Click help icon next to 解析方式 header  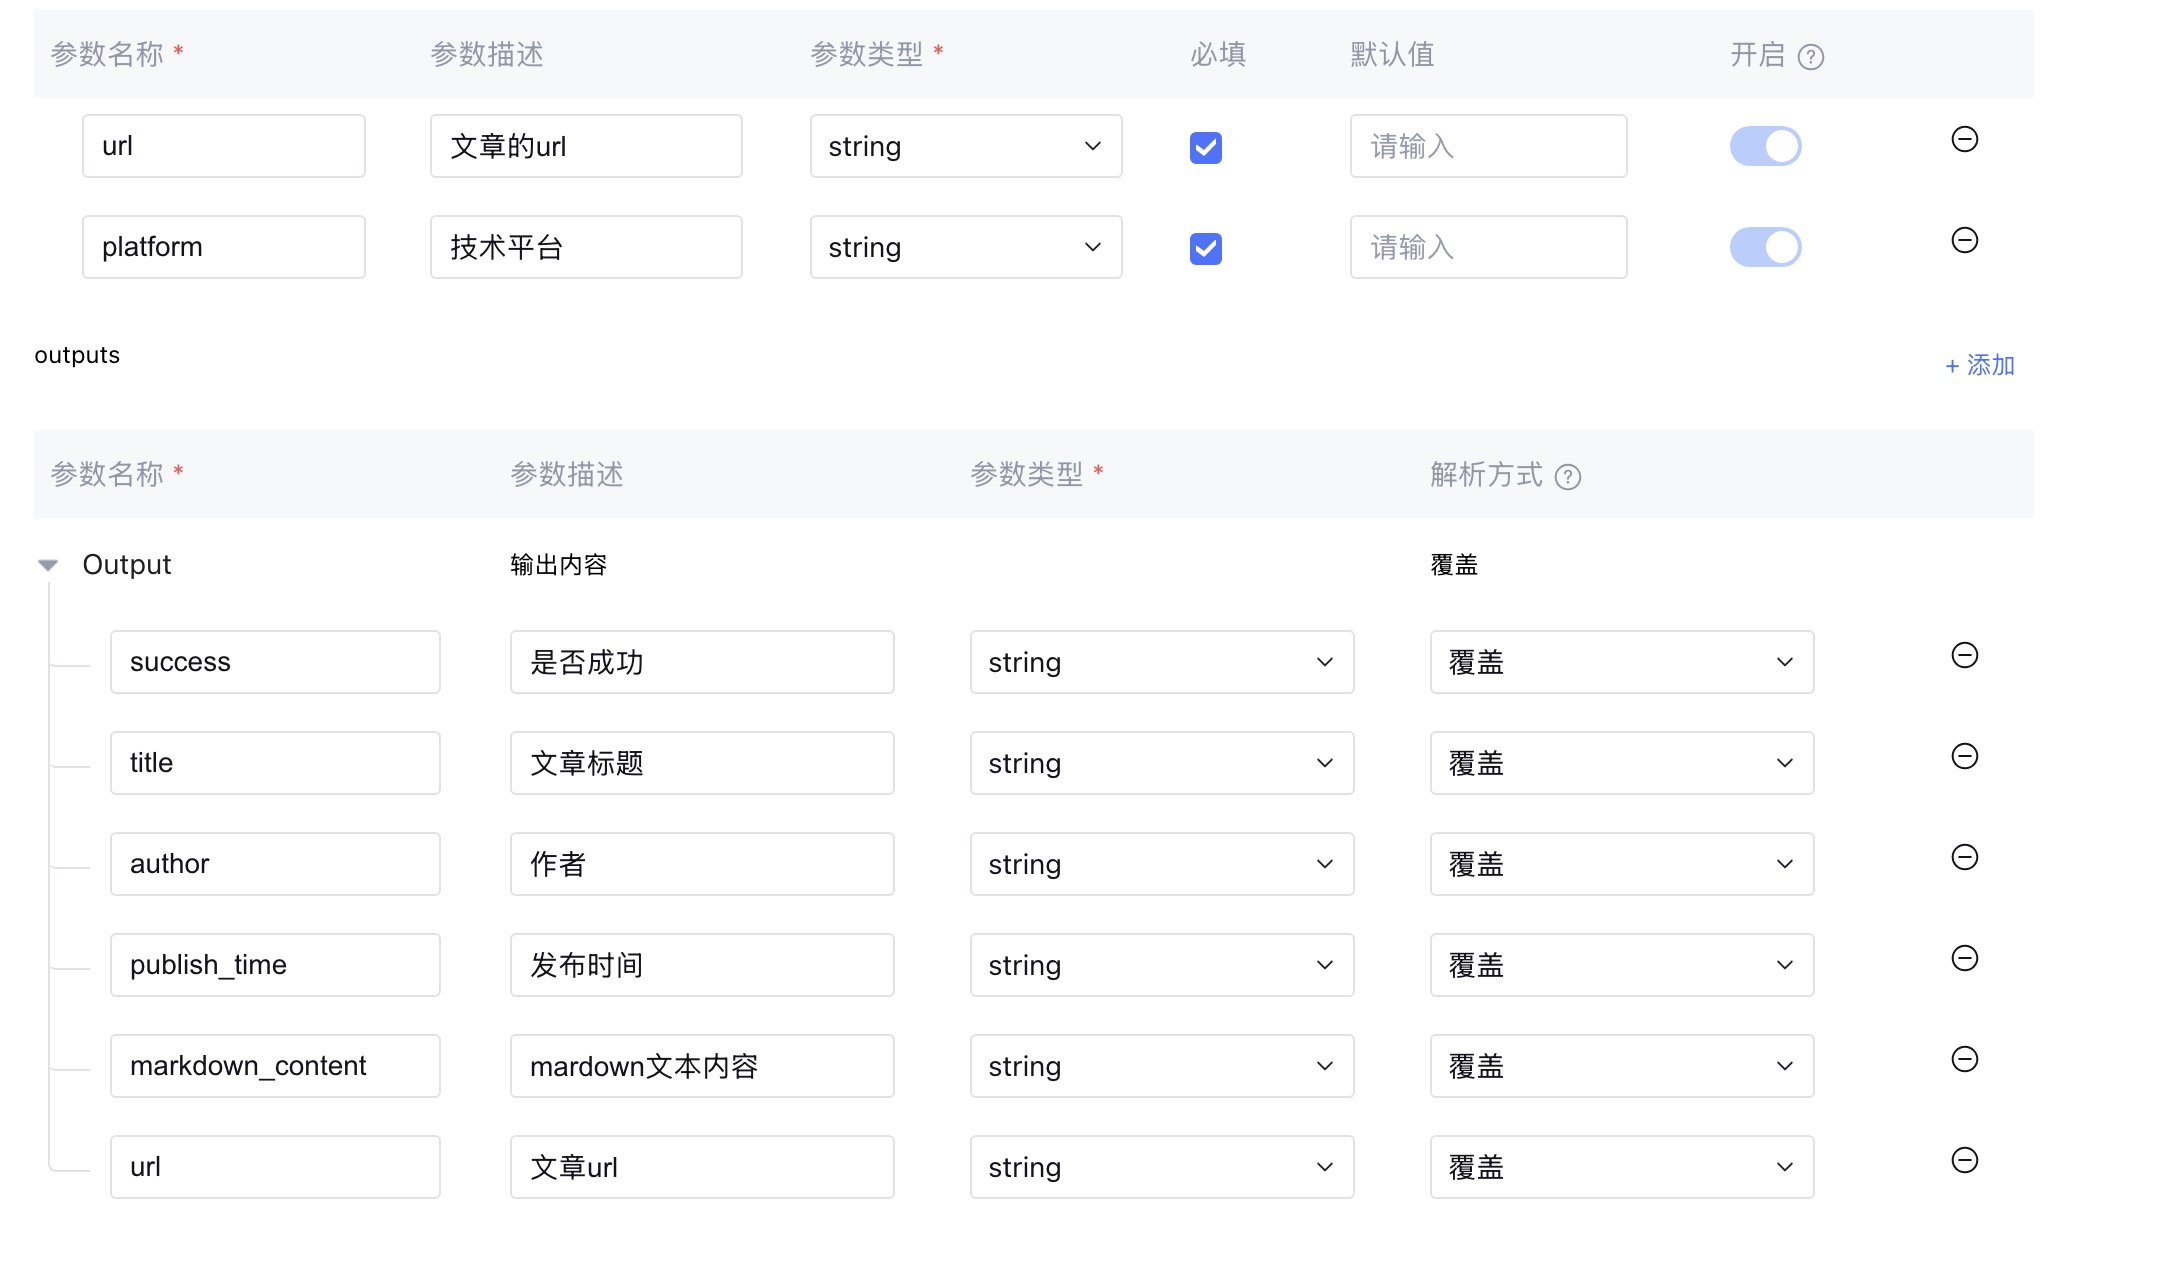tap(1567, 477)
